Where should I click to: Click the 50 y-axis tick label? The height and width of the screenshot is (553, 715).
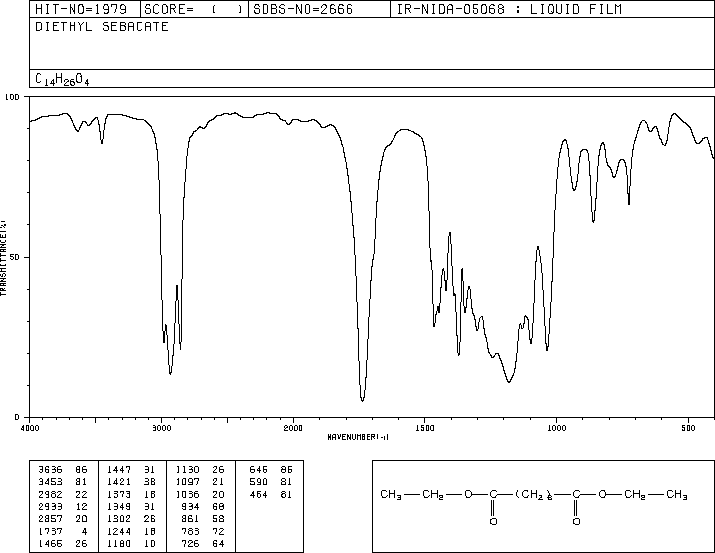[x=16, y=257]
